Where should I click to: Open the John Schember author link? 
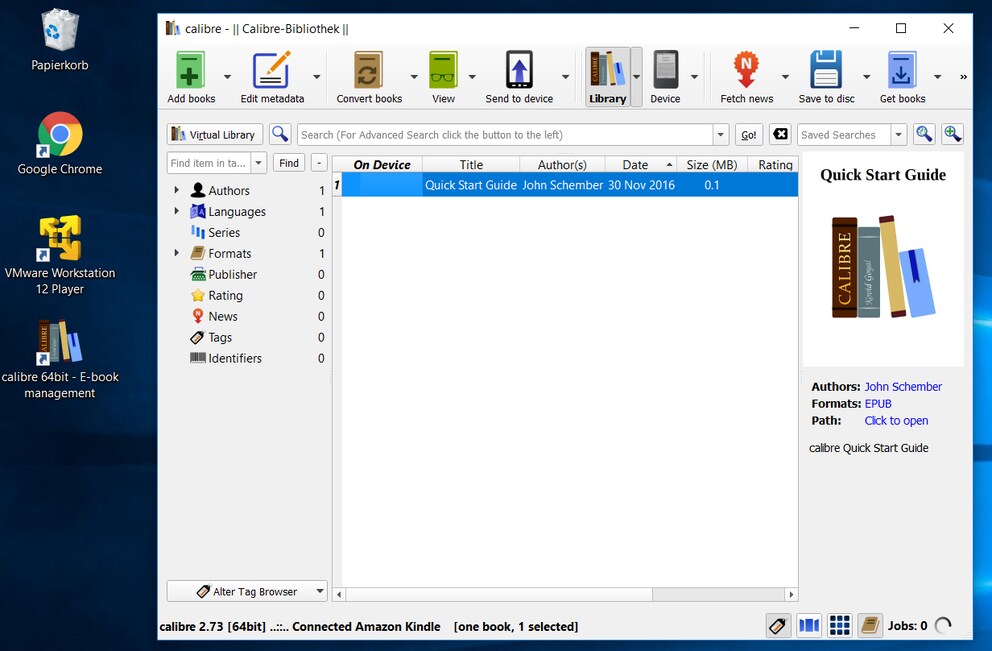[x=903, y=386]
